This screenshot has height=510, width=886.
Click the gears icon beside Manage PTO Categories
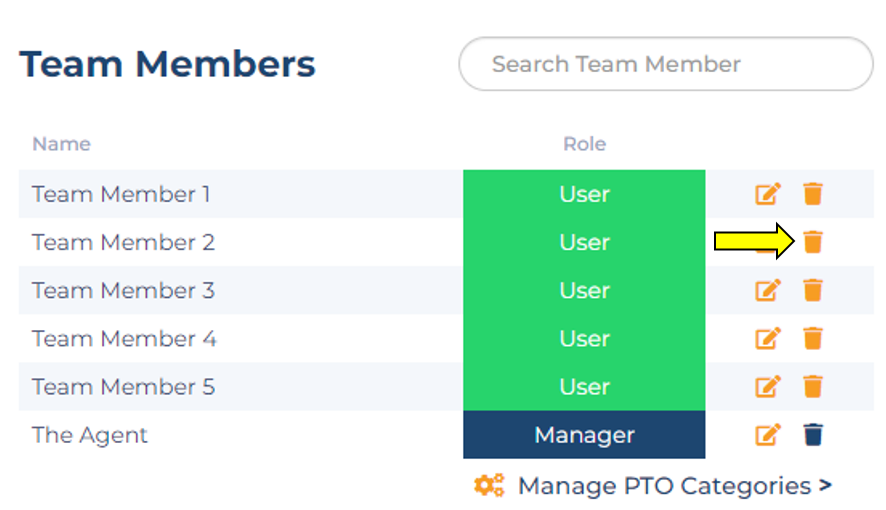click(x=489, y=485)
